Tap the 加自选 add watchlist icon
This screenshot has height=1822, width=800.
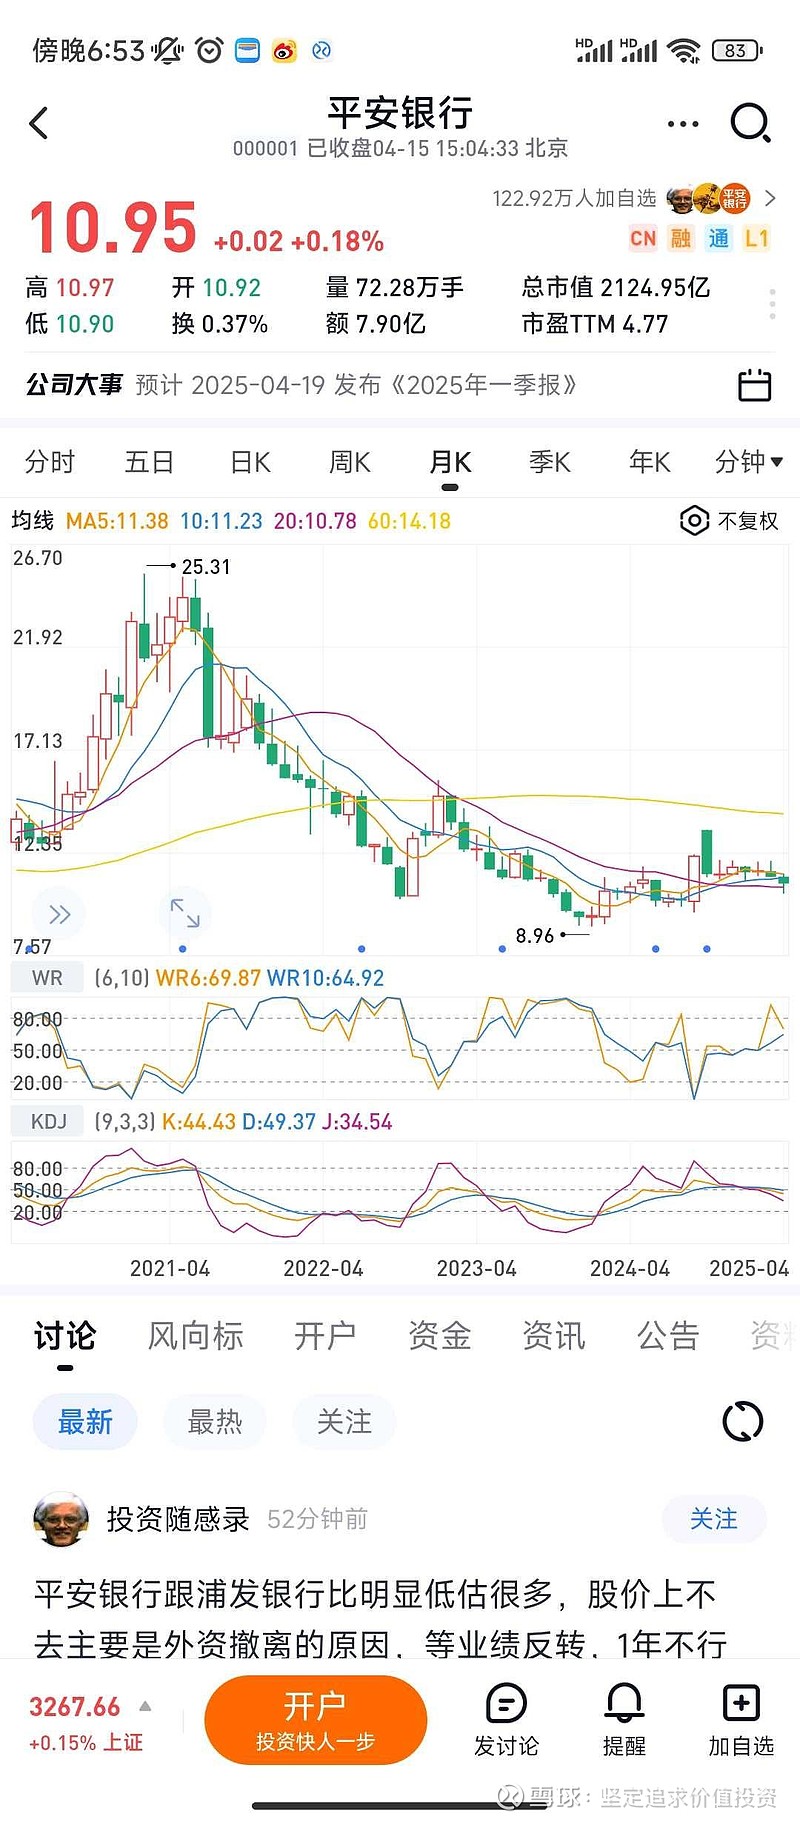741,1704
